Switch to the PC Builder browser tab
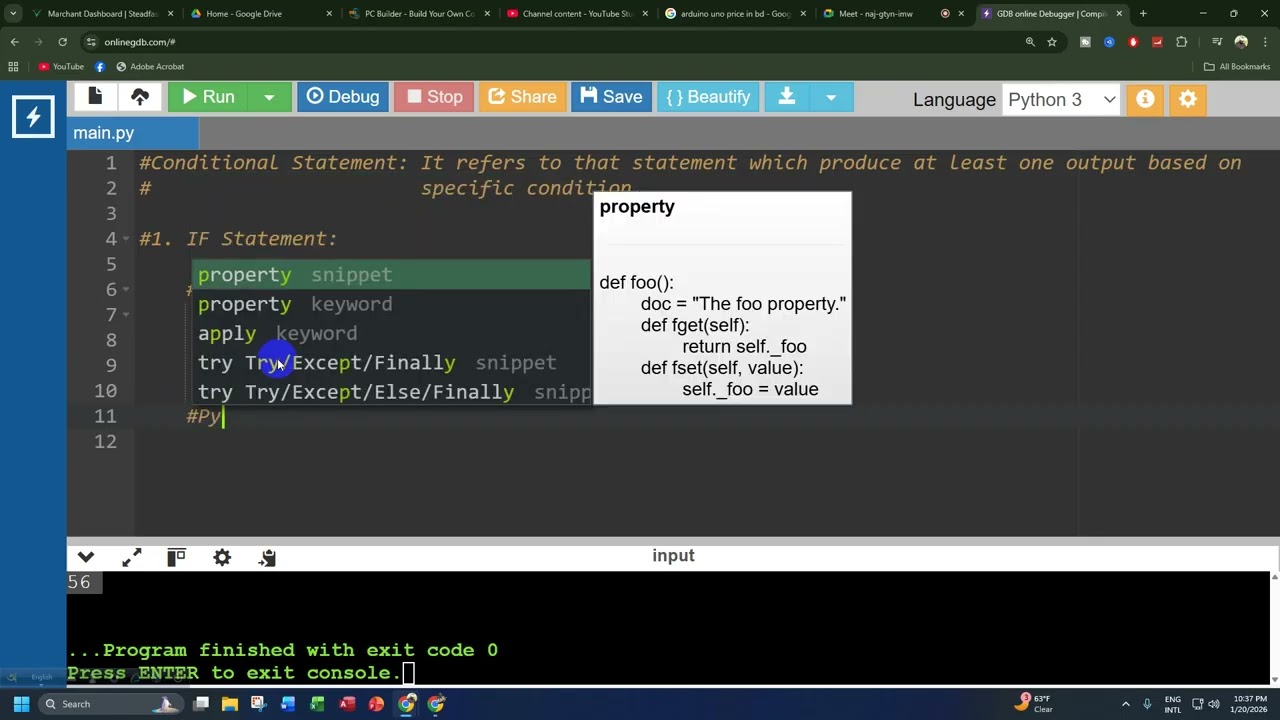 [x=417, y=14]
